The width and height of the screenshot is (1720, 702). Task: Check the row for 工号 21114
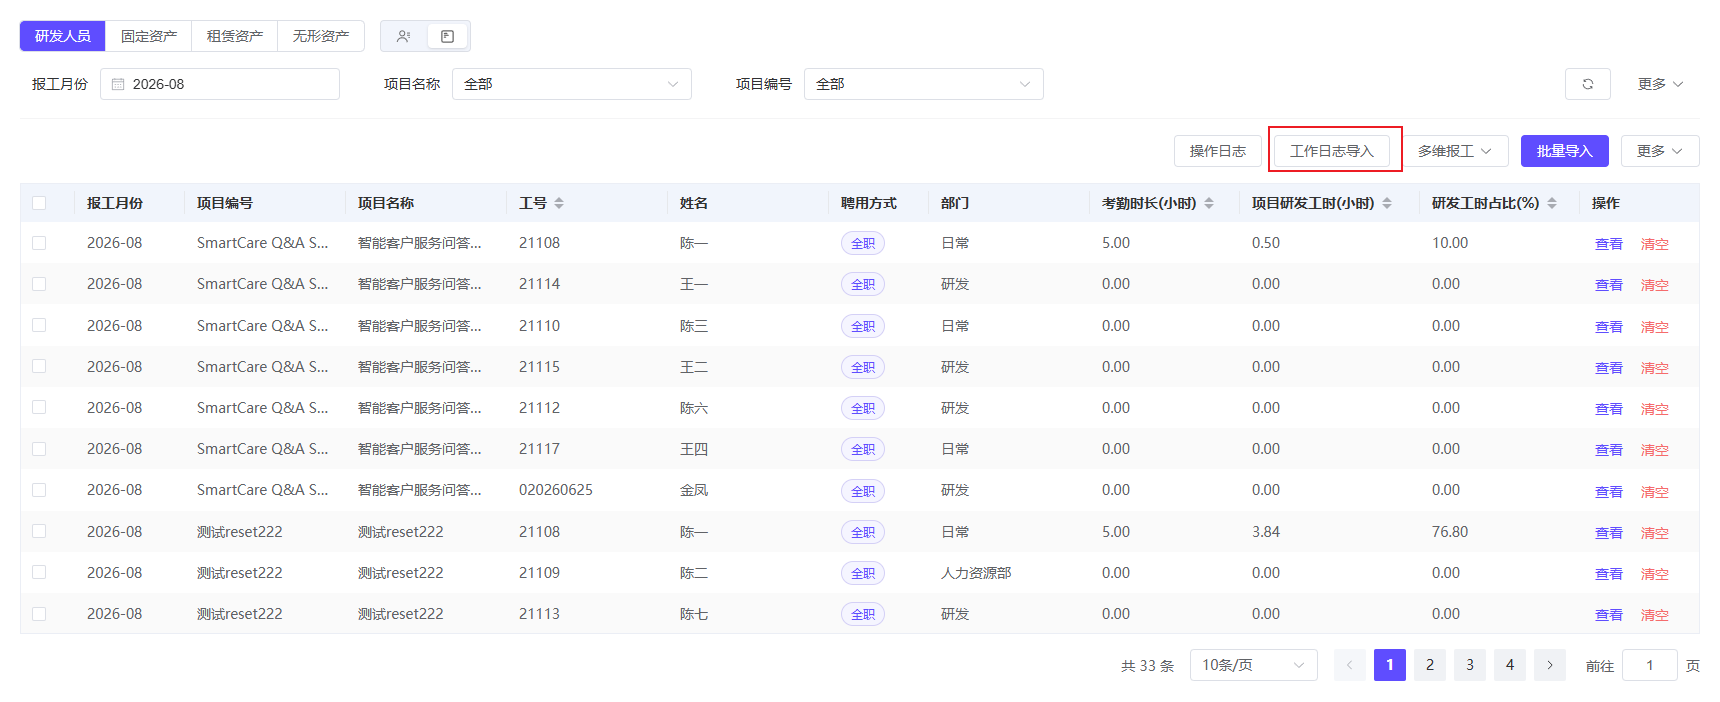(x=39, y=284)
